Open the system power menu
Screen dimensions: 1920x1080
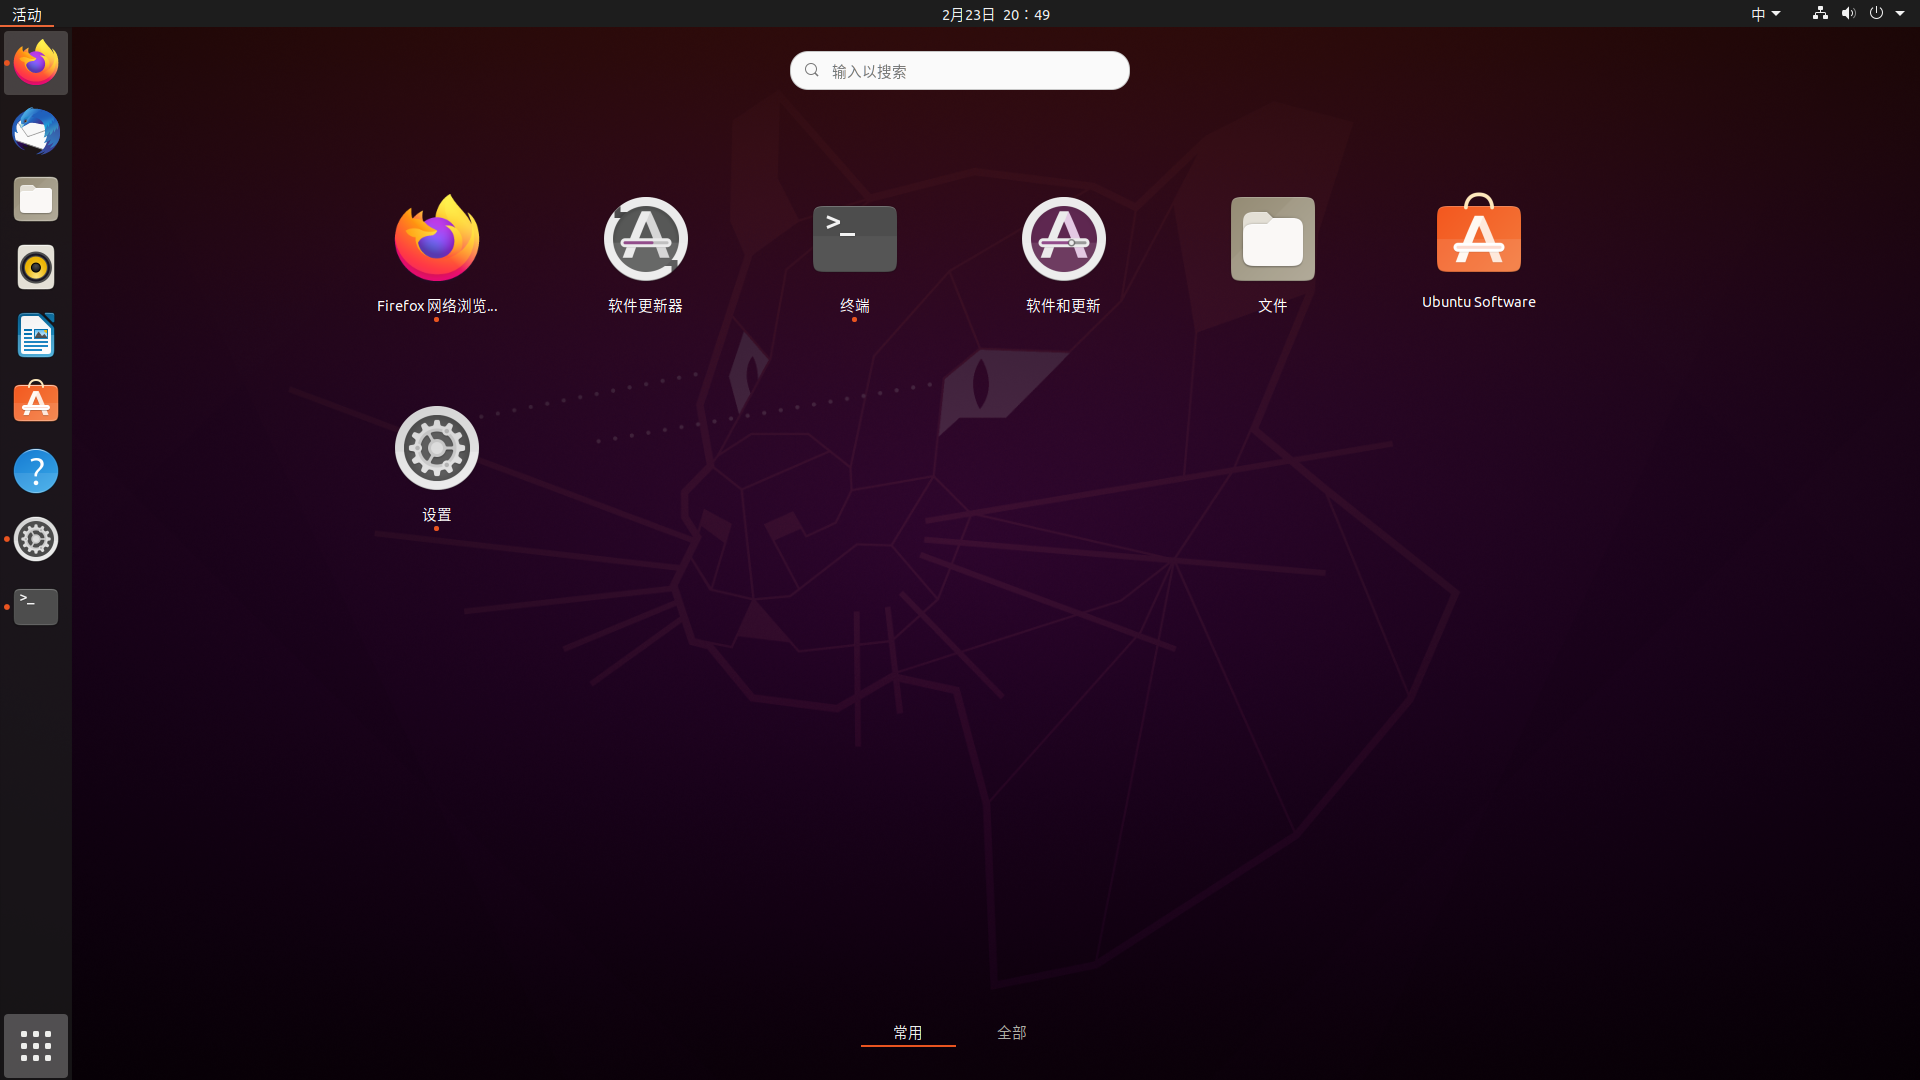tap(1877, 14)
